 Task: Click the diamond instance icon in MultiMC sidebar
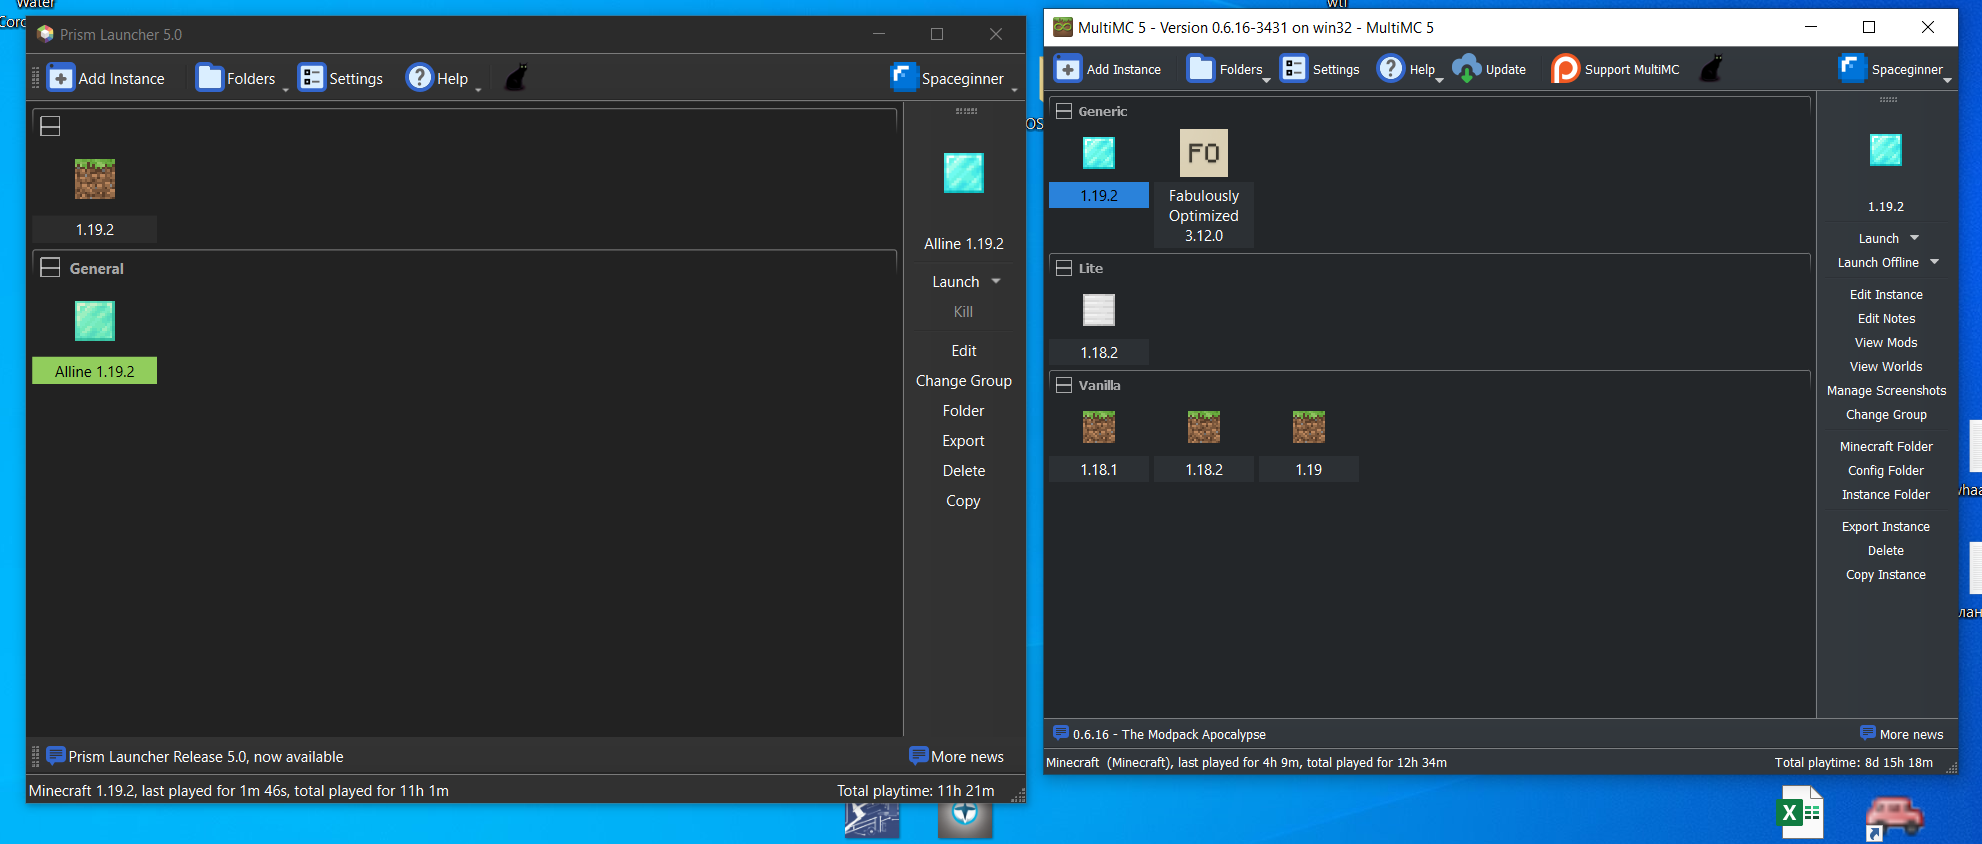point(1886,150)
